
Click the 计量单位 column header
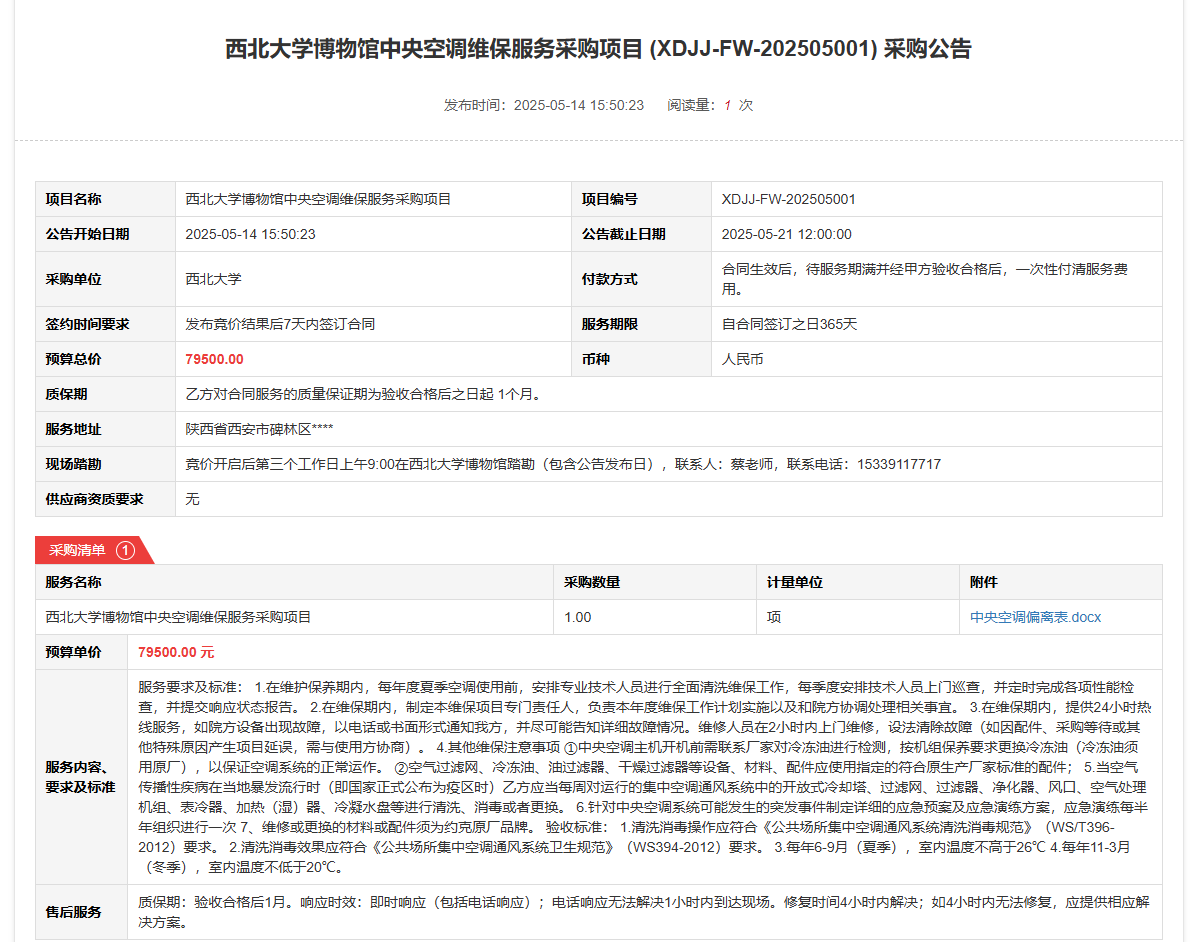[795, 582]
